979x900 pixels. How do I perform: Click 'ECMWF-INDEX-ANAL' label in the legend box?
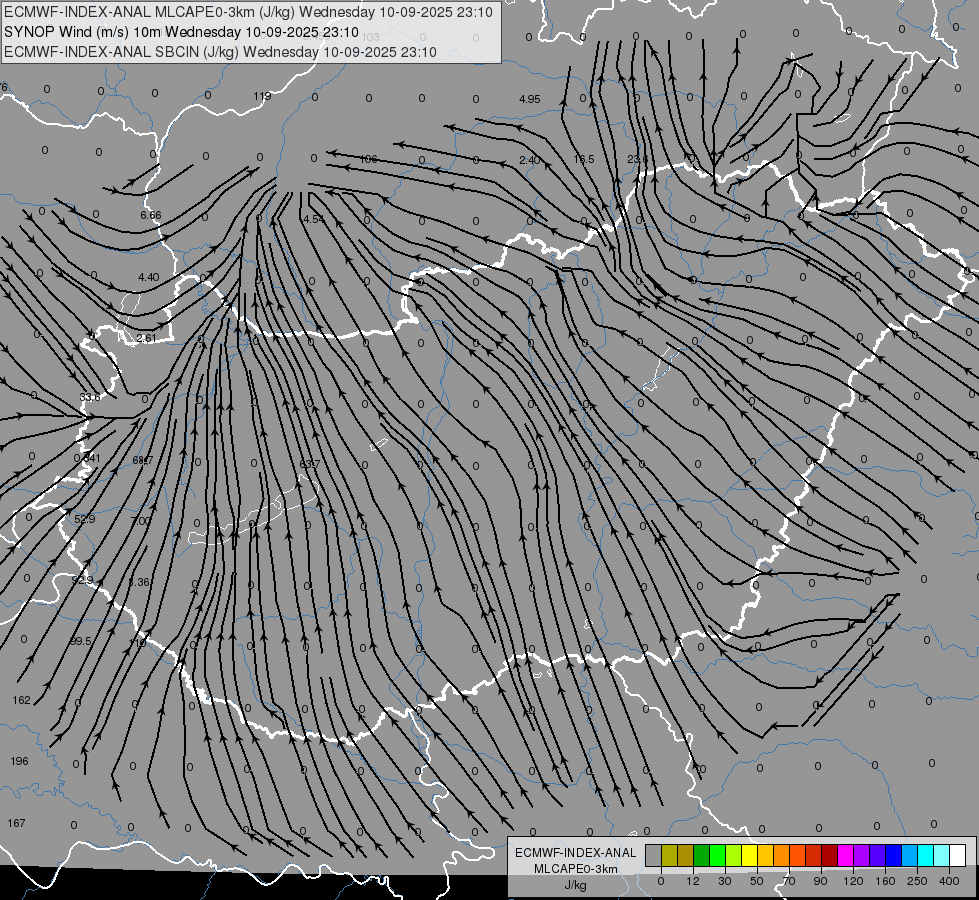[576, 853]
